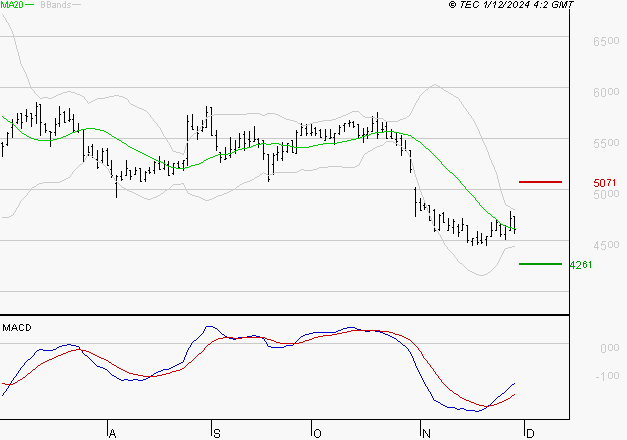Viewport: 627px width, 440px height.
Task: Click the MACD -100 axis label
Action: (x=607, y=376)
